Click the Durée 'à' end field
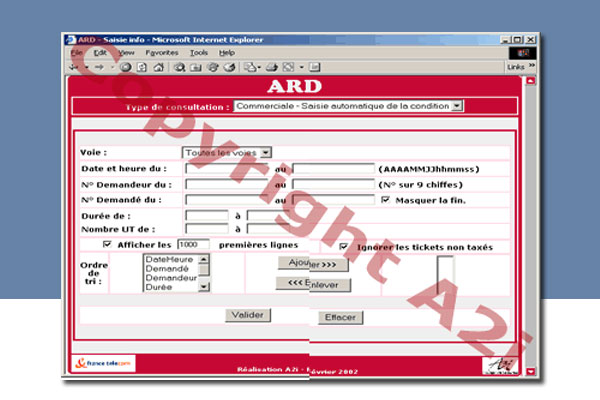The image size is (600, 400). [x=268, y=216]
